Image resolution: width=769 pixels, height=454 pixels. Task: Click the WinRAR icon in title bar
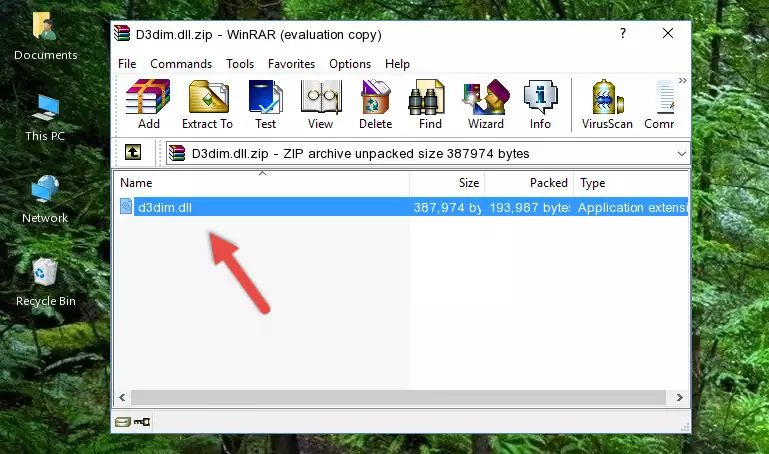[x=122, y=33]
